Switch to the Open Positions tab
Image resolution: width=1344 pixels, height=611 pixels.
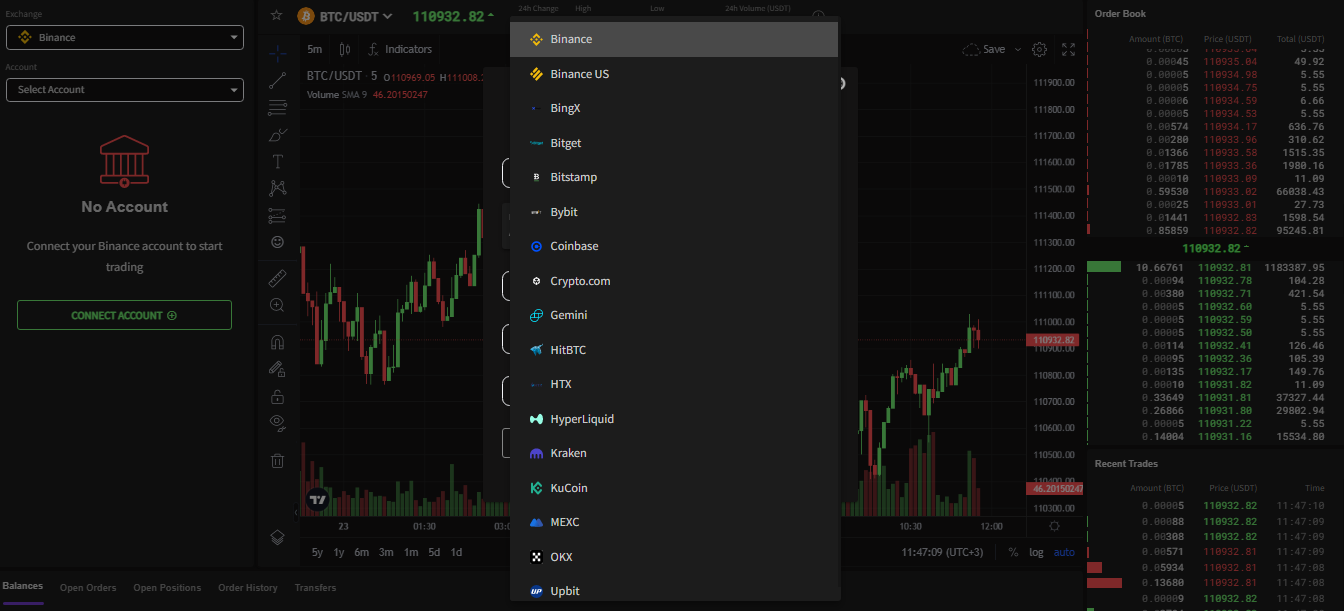[x=167, y=588]
